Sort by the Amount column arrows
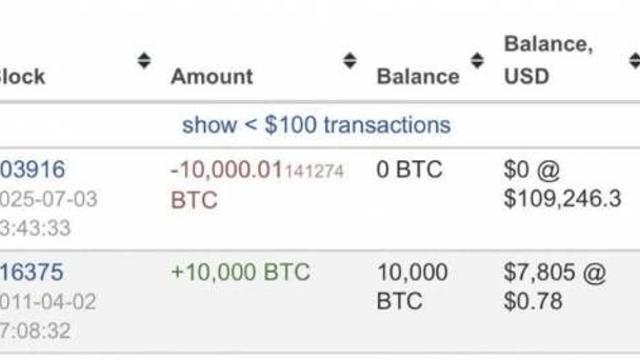 [x=350, y=60]
